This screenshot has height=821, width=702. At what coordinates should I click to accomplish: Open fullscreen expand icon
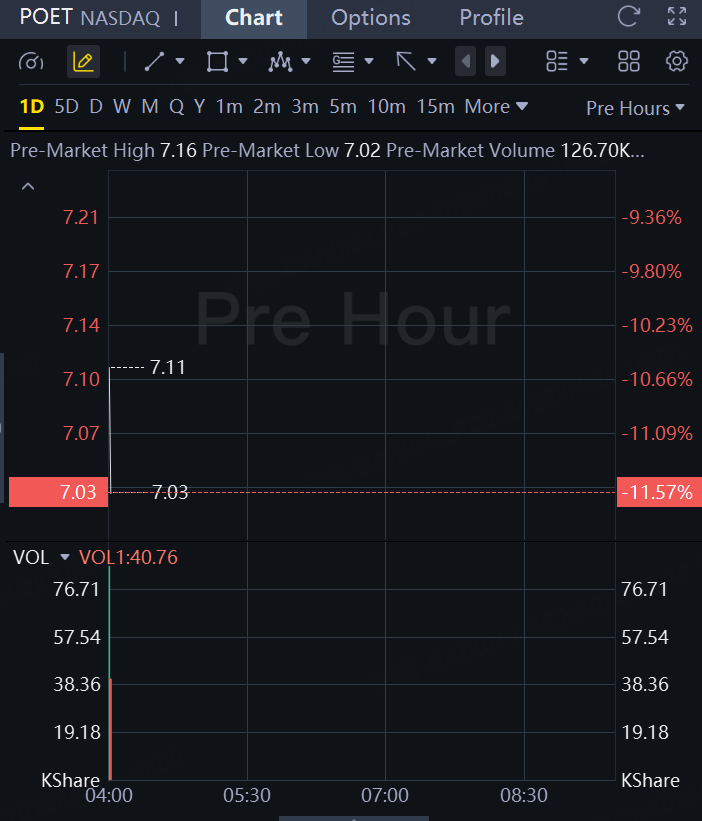677,16
